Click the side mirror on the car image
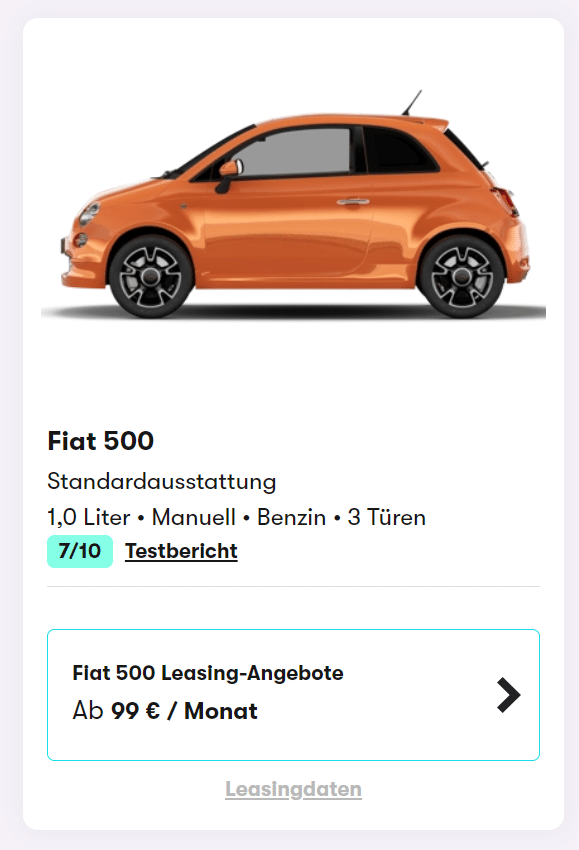This screenshot has width=579, height=850. (x=228, y=175)
